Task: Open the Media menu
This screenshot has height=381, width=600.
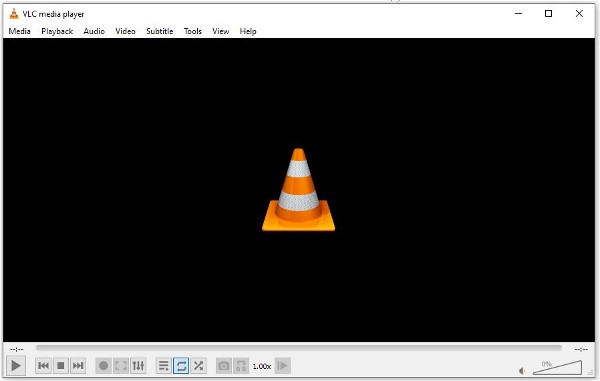Action: coord(20,31)
